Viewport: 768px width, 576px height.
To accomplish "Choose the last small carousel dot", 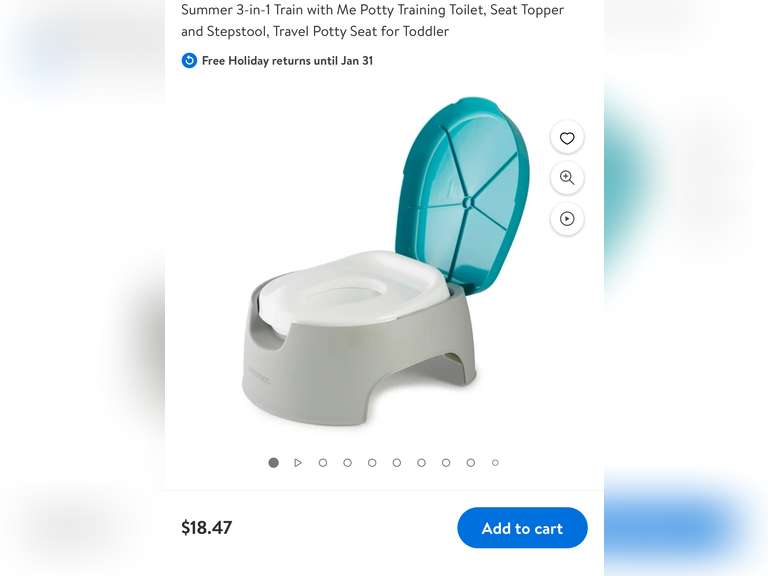I will click(495, 462).
